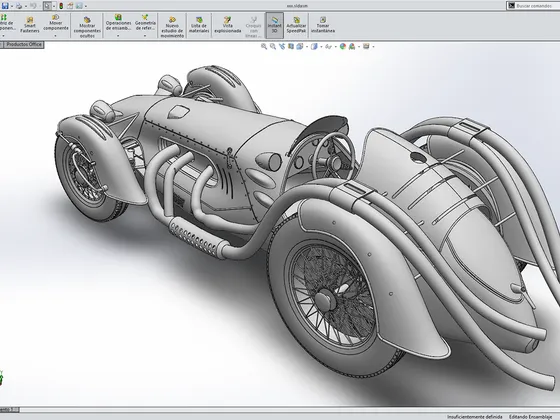The height and width of the screenshot is (420, 560).
Task: Expand Mover componente dropdown arrow
Action: coord(55,36)
